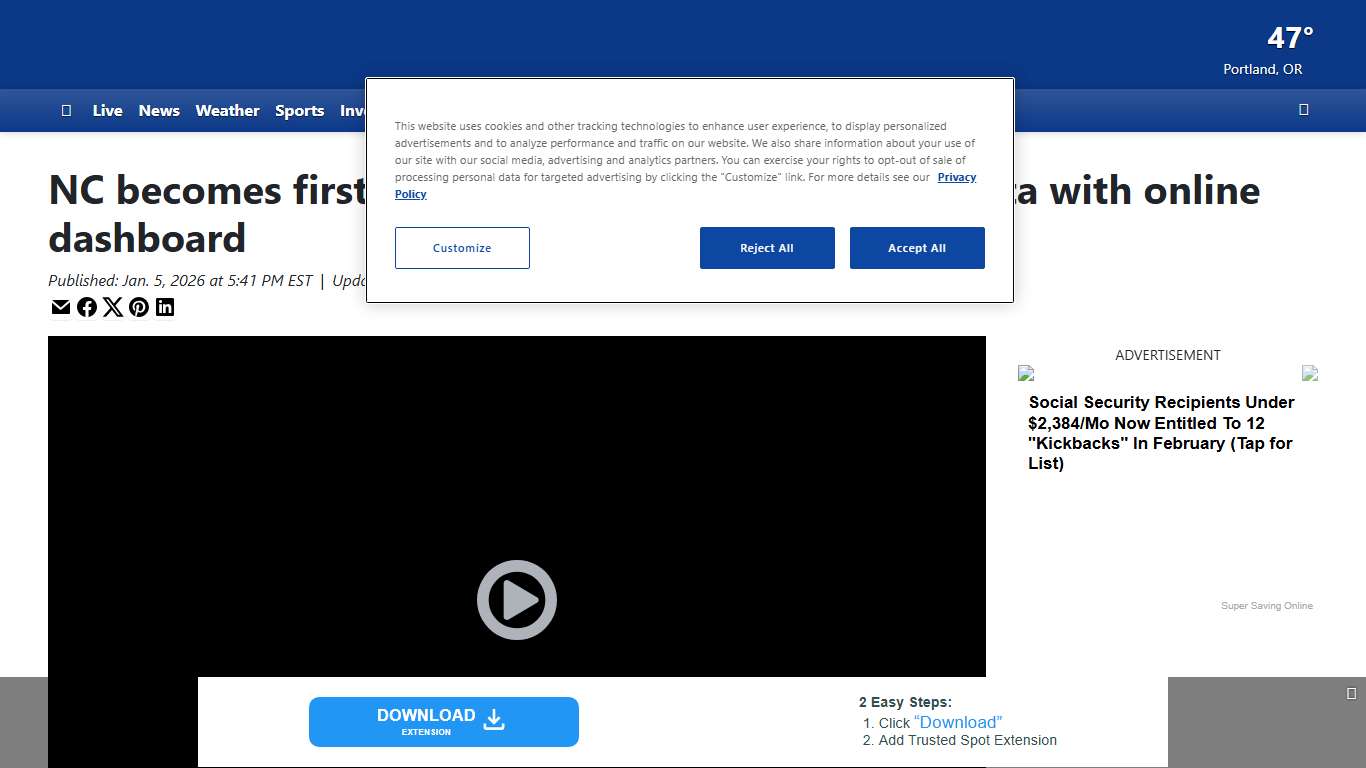Click the 47° weather temperature display
1366x768 pixels.
click(x=1288, y=38)
